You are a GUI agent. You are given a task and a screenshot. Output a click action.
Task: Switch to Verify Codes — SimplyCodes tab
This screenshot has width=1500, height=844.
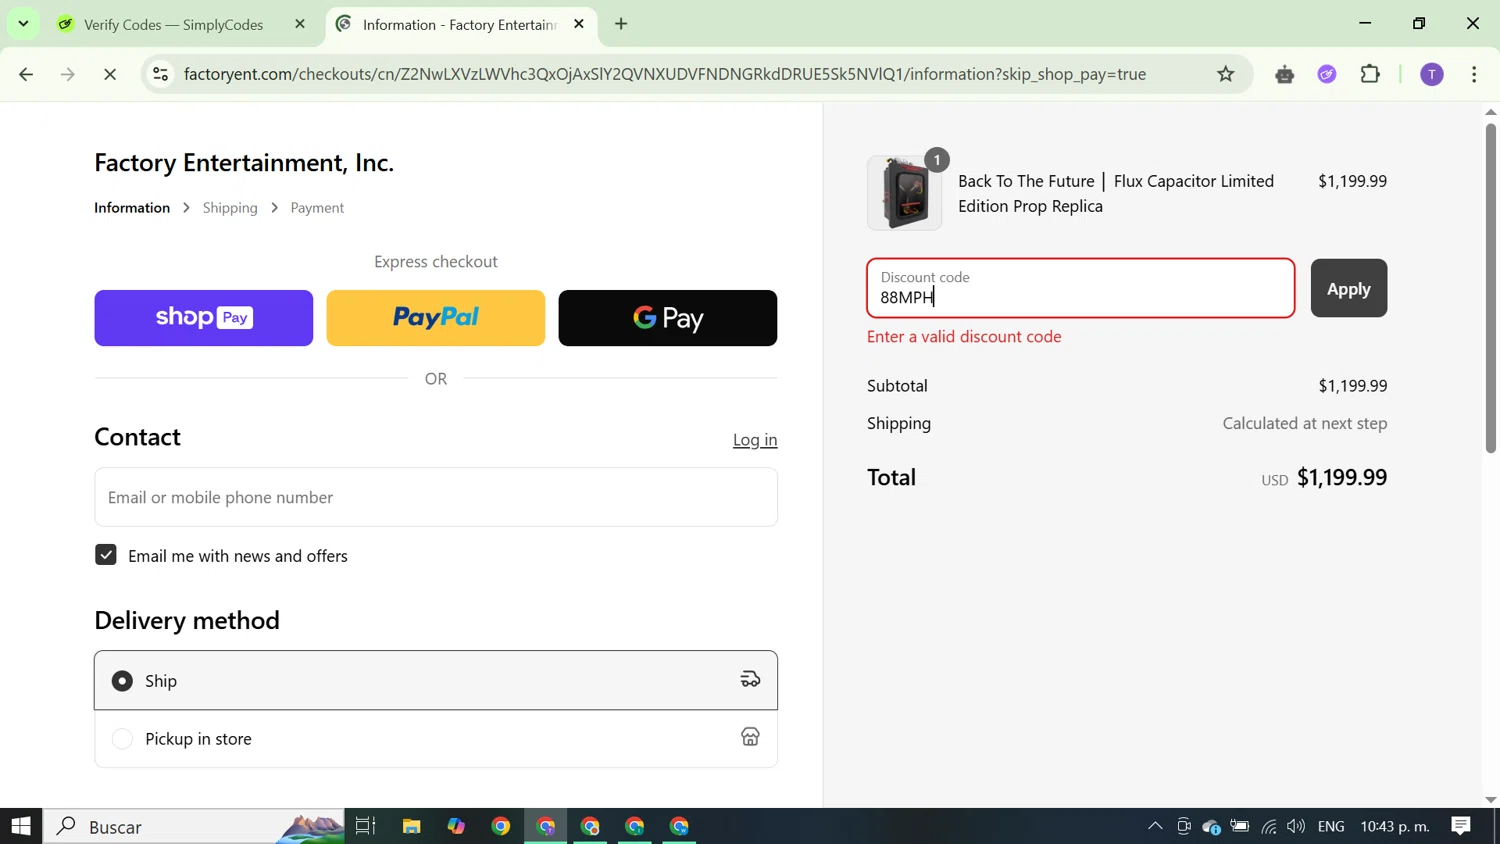174,24
